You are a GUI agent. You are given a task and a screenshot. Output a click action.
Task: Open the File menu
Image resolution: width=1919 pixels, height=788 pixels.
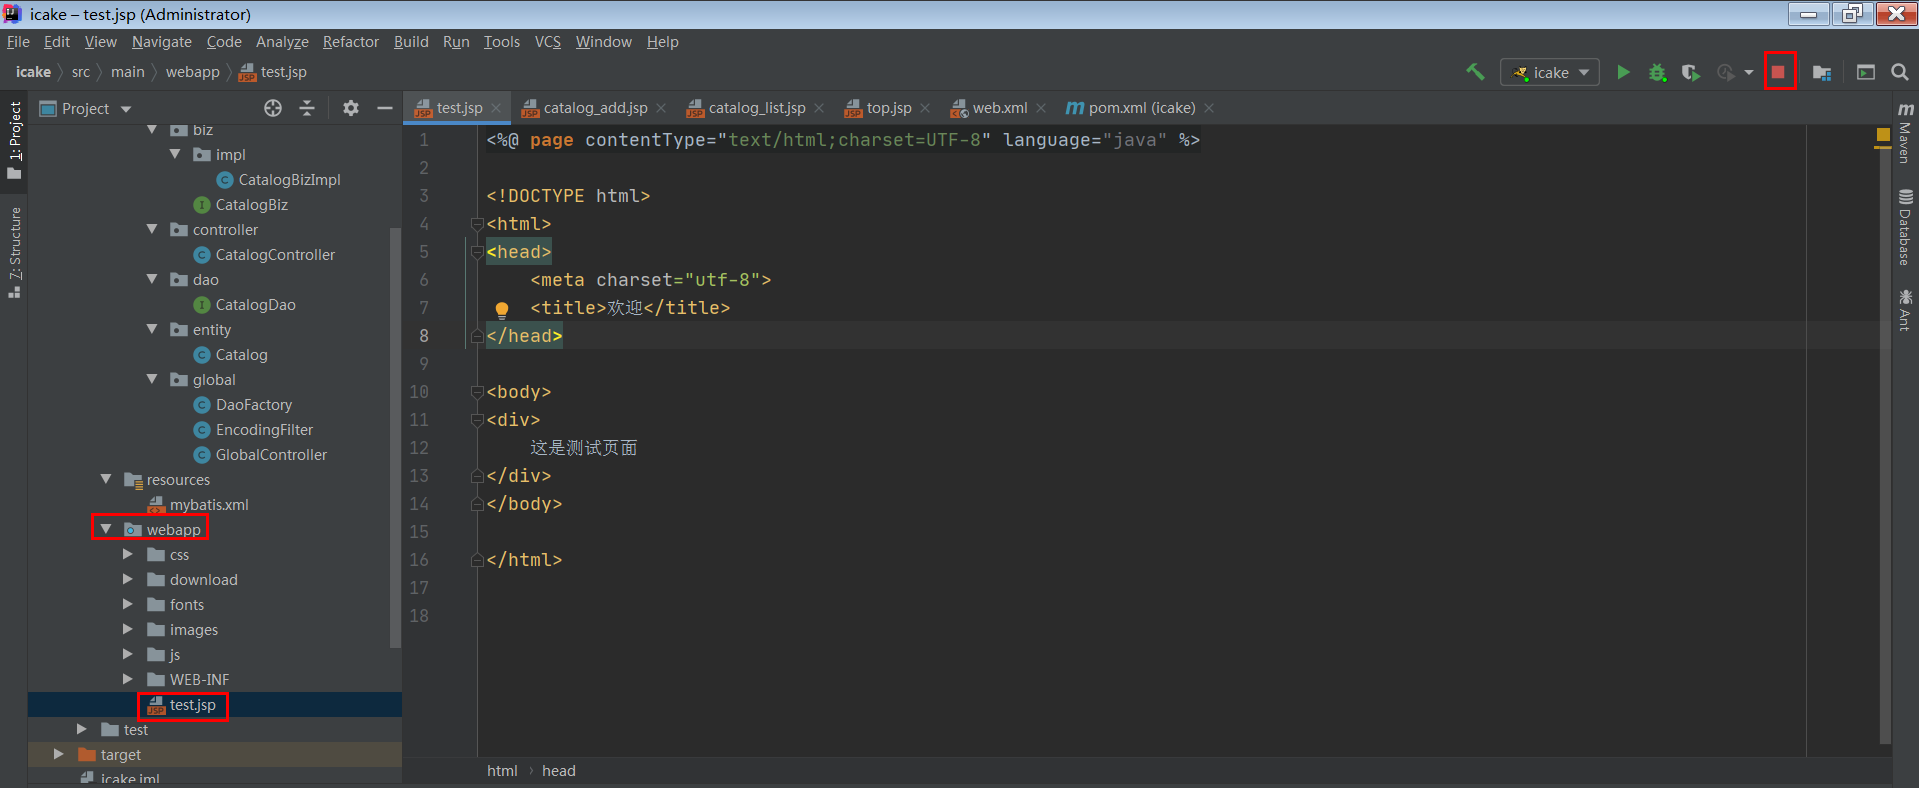click(x=18, y=42)
